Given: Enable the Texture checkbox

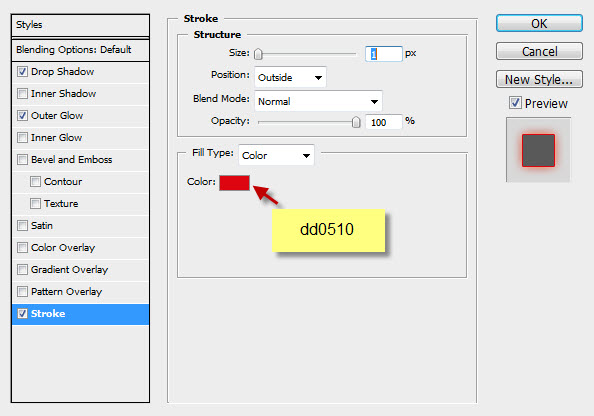Looking at the screenshot, I should pyautogui.click(x=35, y=203).
